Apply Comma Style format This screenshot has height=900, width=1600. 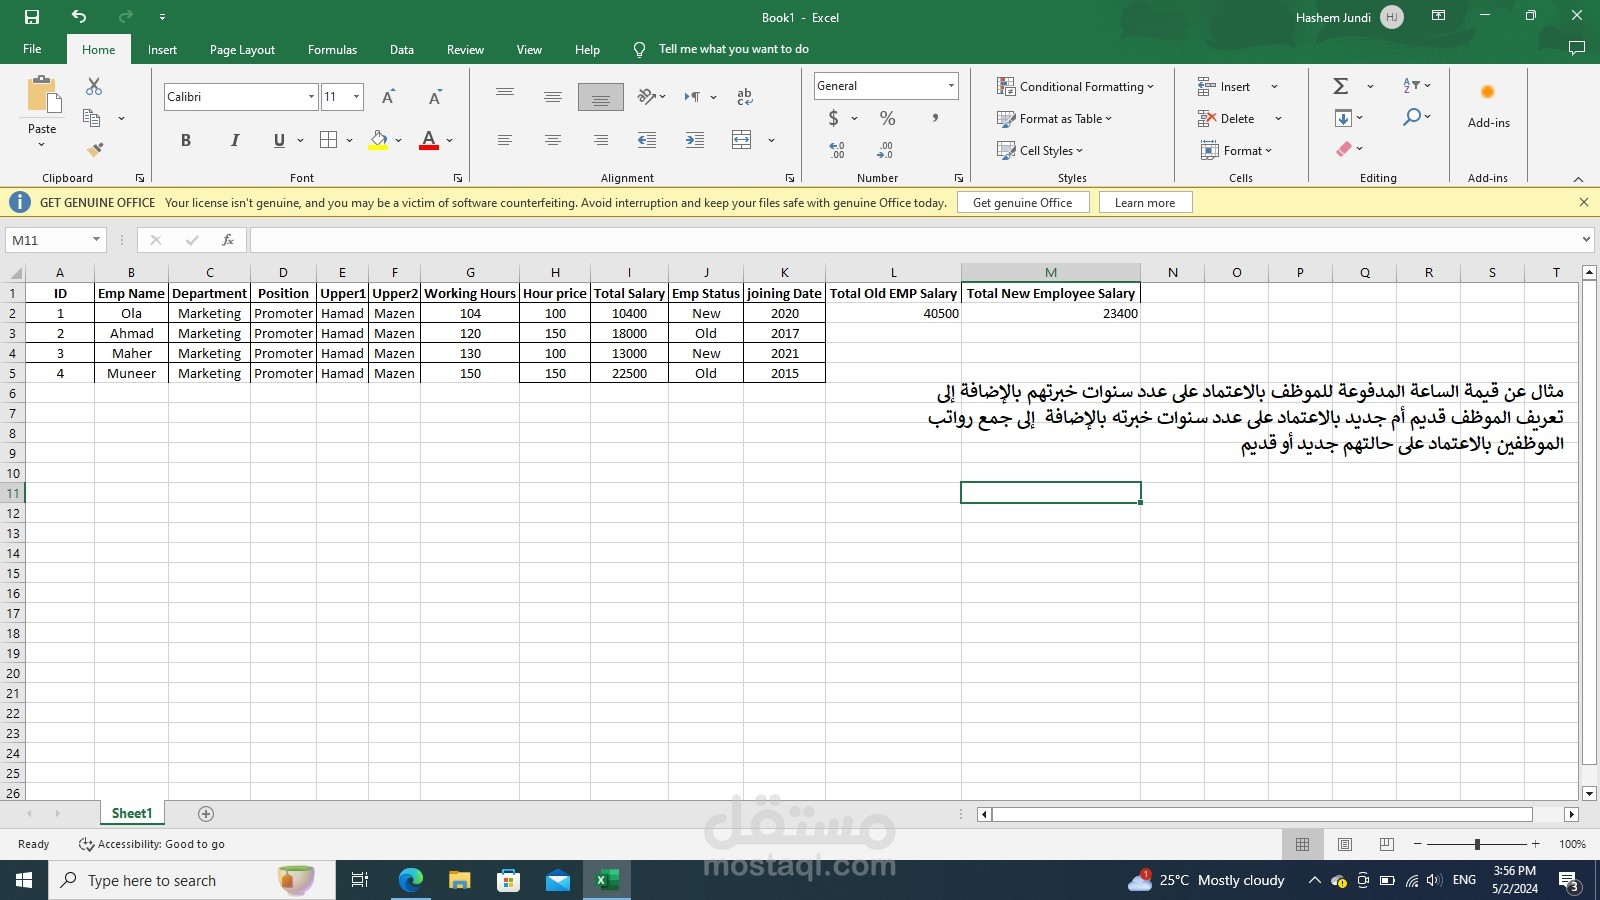[935, 118]
